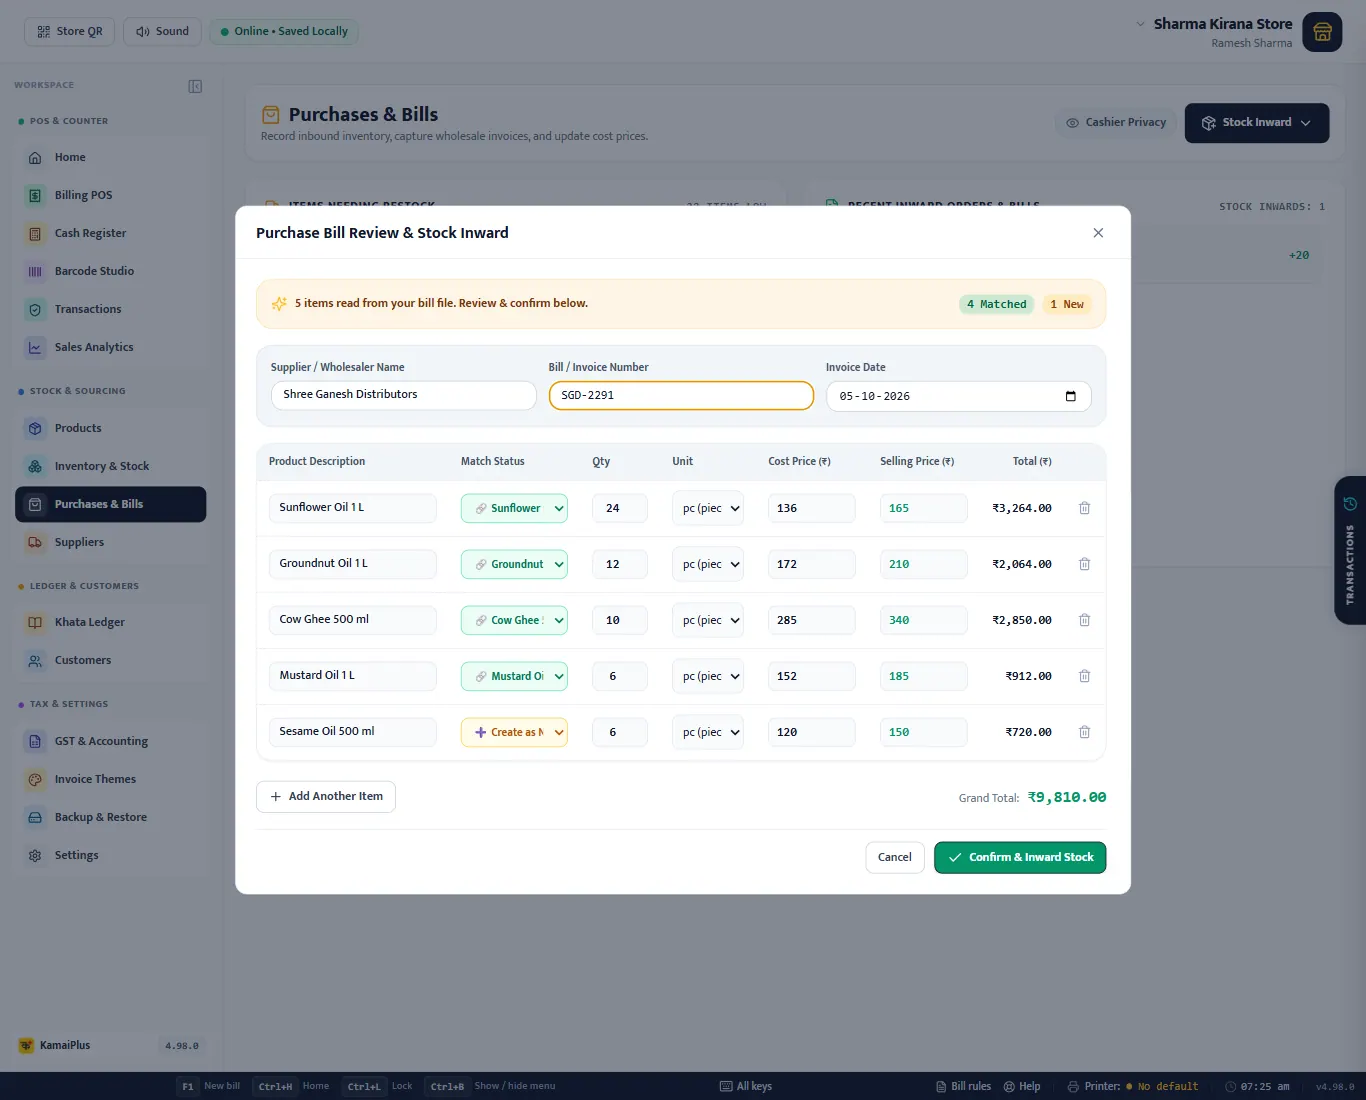Open Help in status bar
The width and height of the screenshot is (1366, 1100).
tap(1022, 1086)
